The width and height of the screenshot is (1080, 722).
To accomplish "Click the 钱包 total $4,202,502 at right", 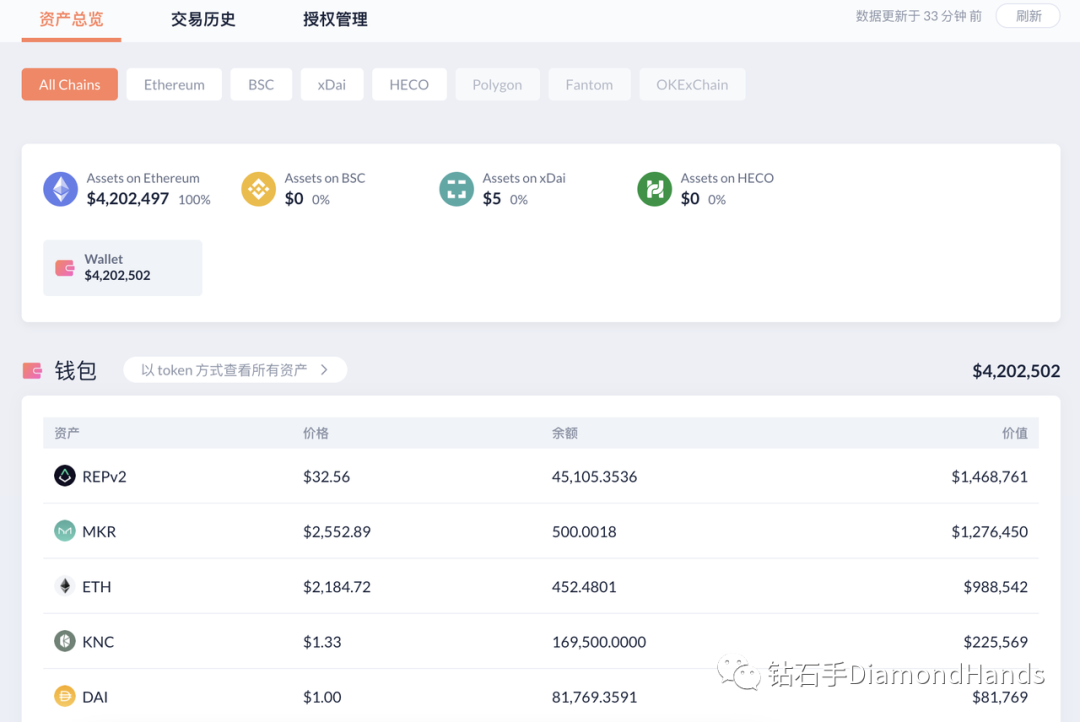I will click(x=1016, y=371).
